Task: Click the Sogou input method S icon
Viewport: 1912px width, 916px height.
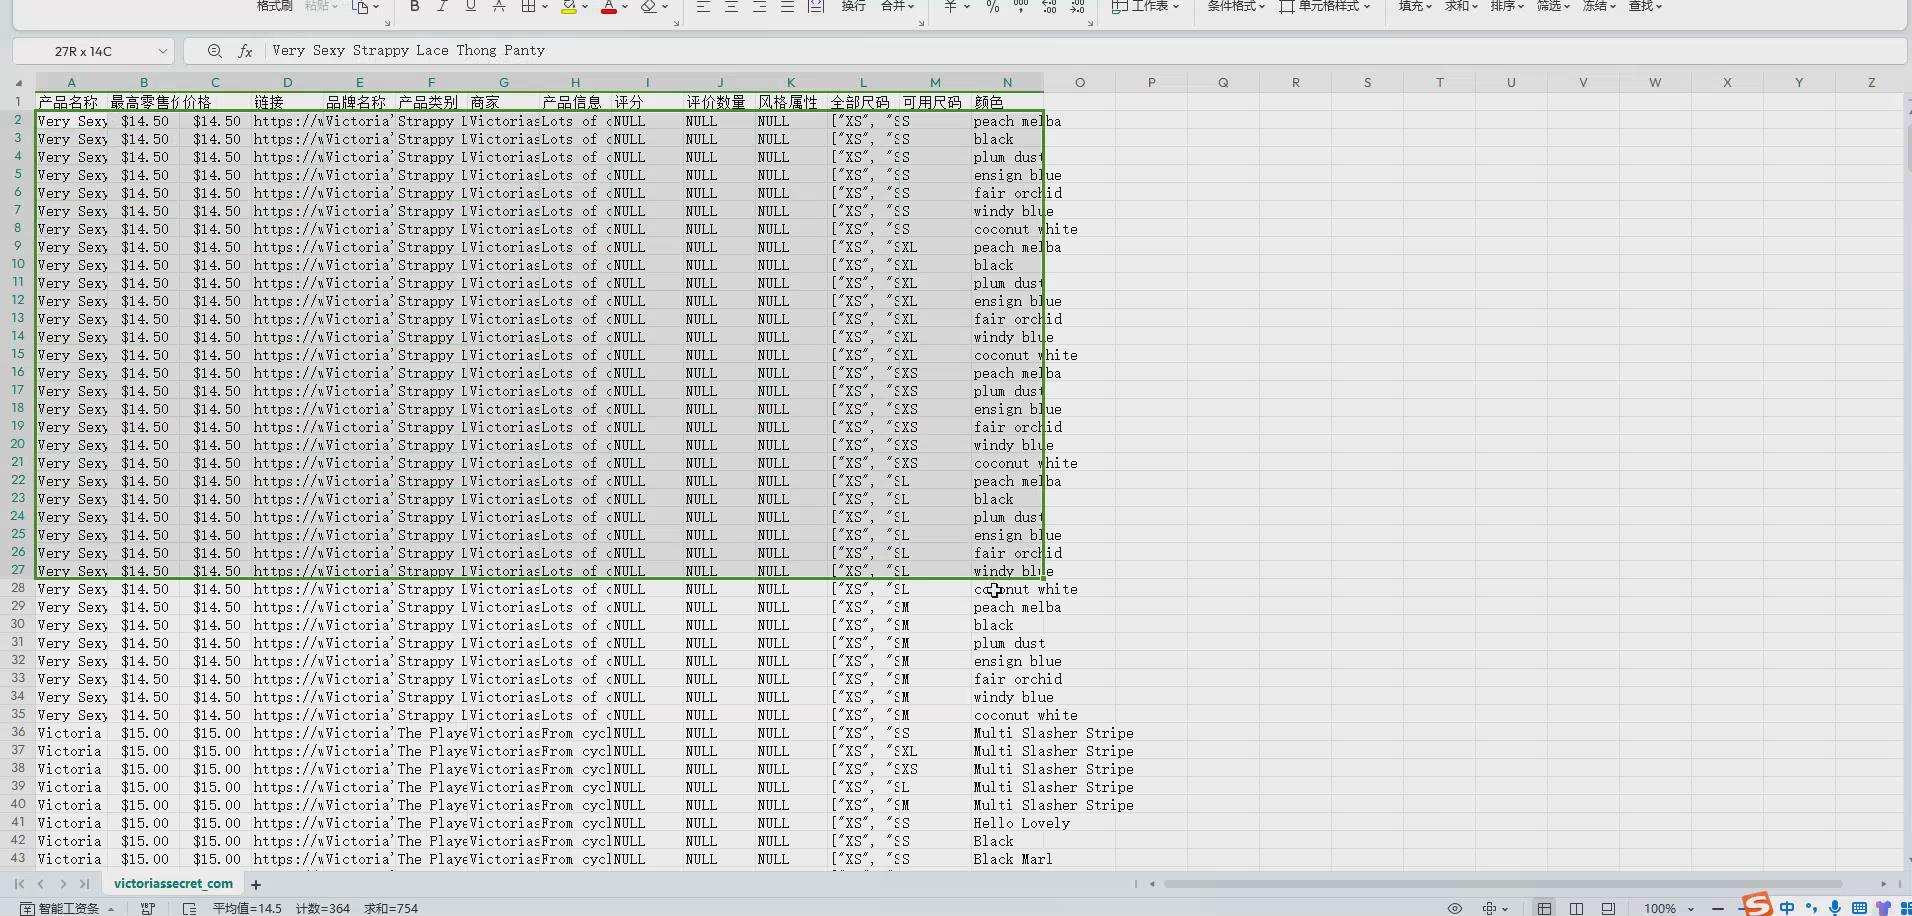Action: coord(1757,905)
